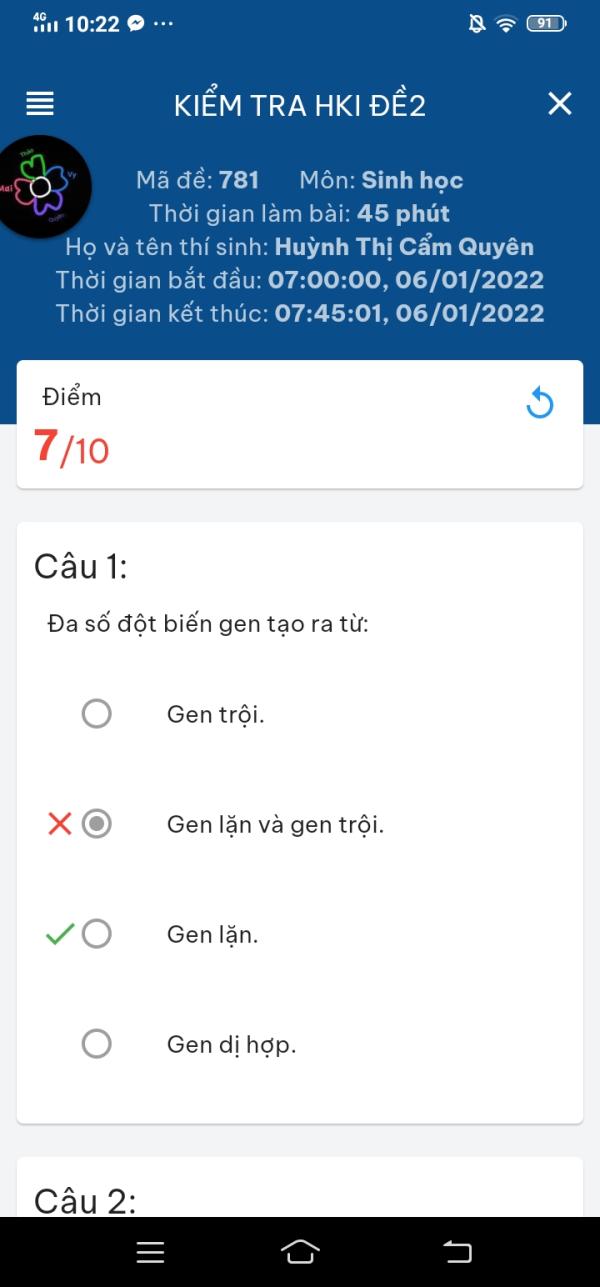Tap the retry exam refresh icon
The width and height of the screenshot is (600, 1287).
coord(540,404)
